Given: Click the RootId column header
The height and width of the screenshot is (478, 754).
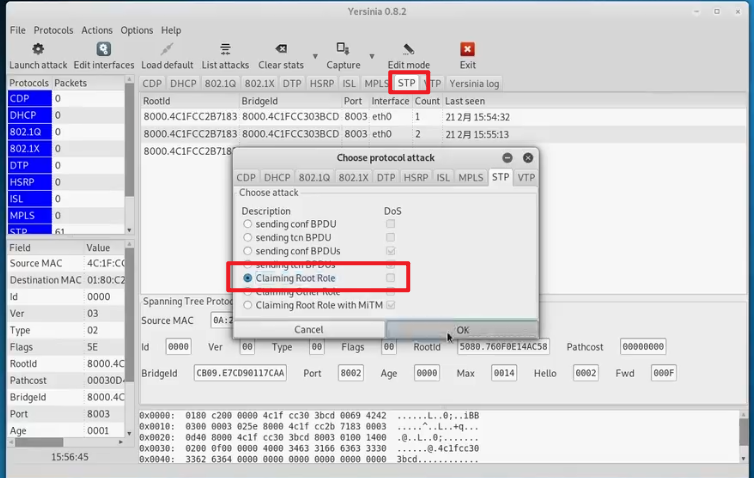Looking at the screenshot, I should (190, 101).
